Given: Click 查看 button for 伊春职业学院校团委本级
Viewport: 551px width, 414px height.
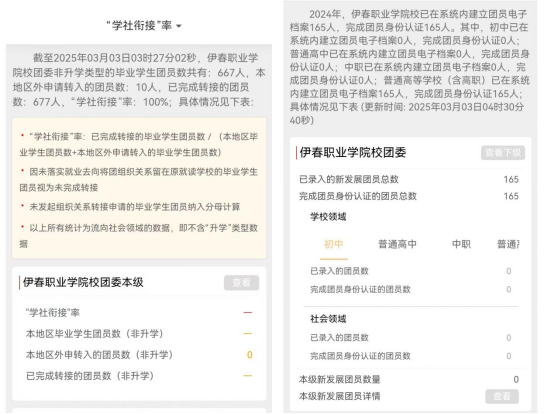Looking at the screenshot, I should pos(241,283).
